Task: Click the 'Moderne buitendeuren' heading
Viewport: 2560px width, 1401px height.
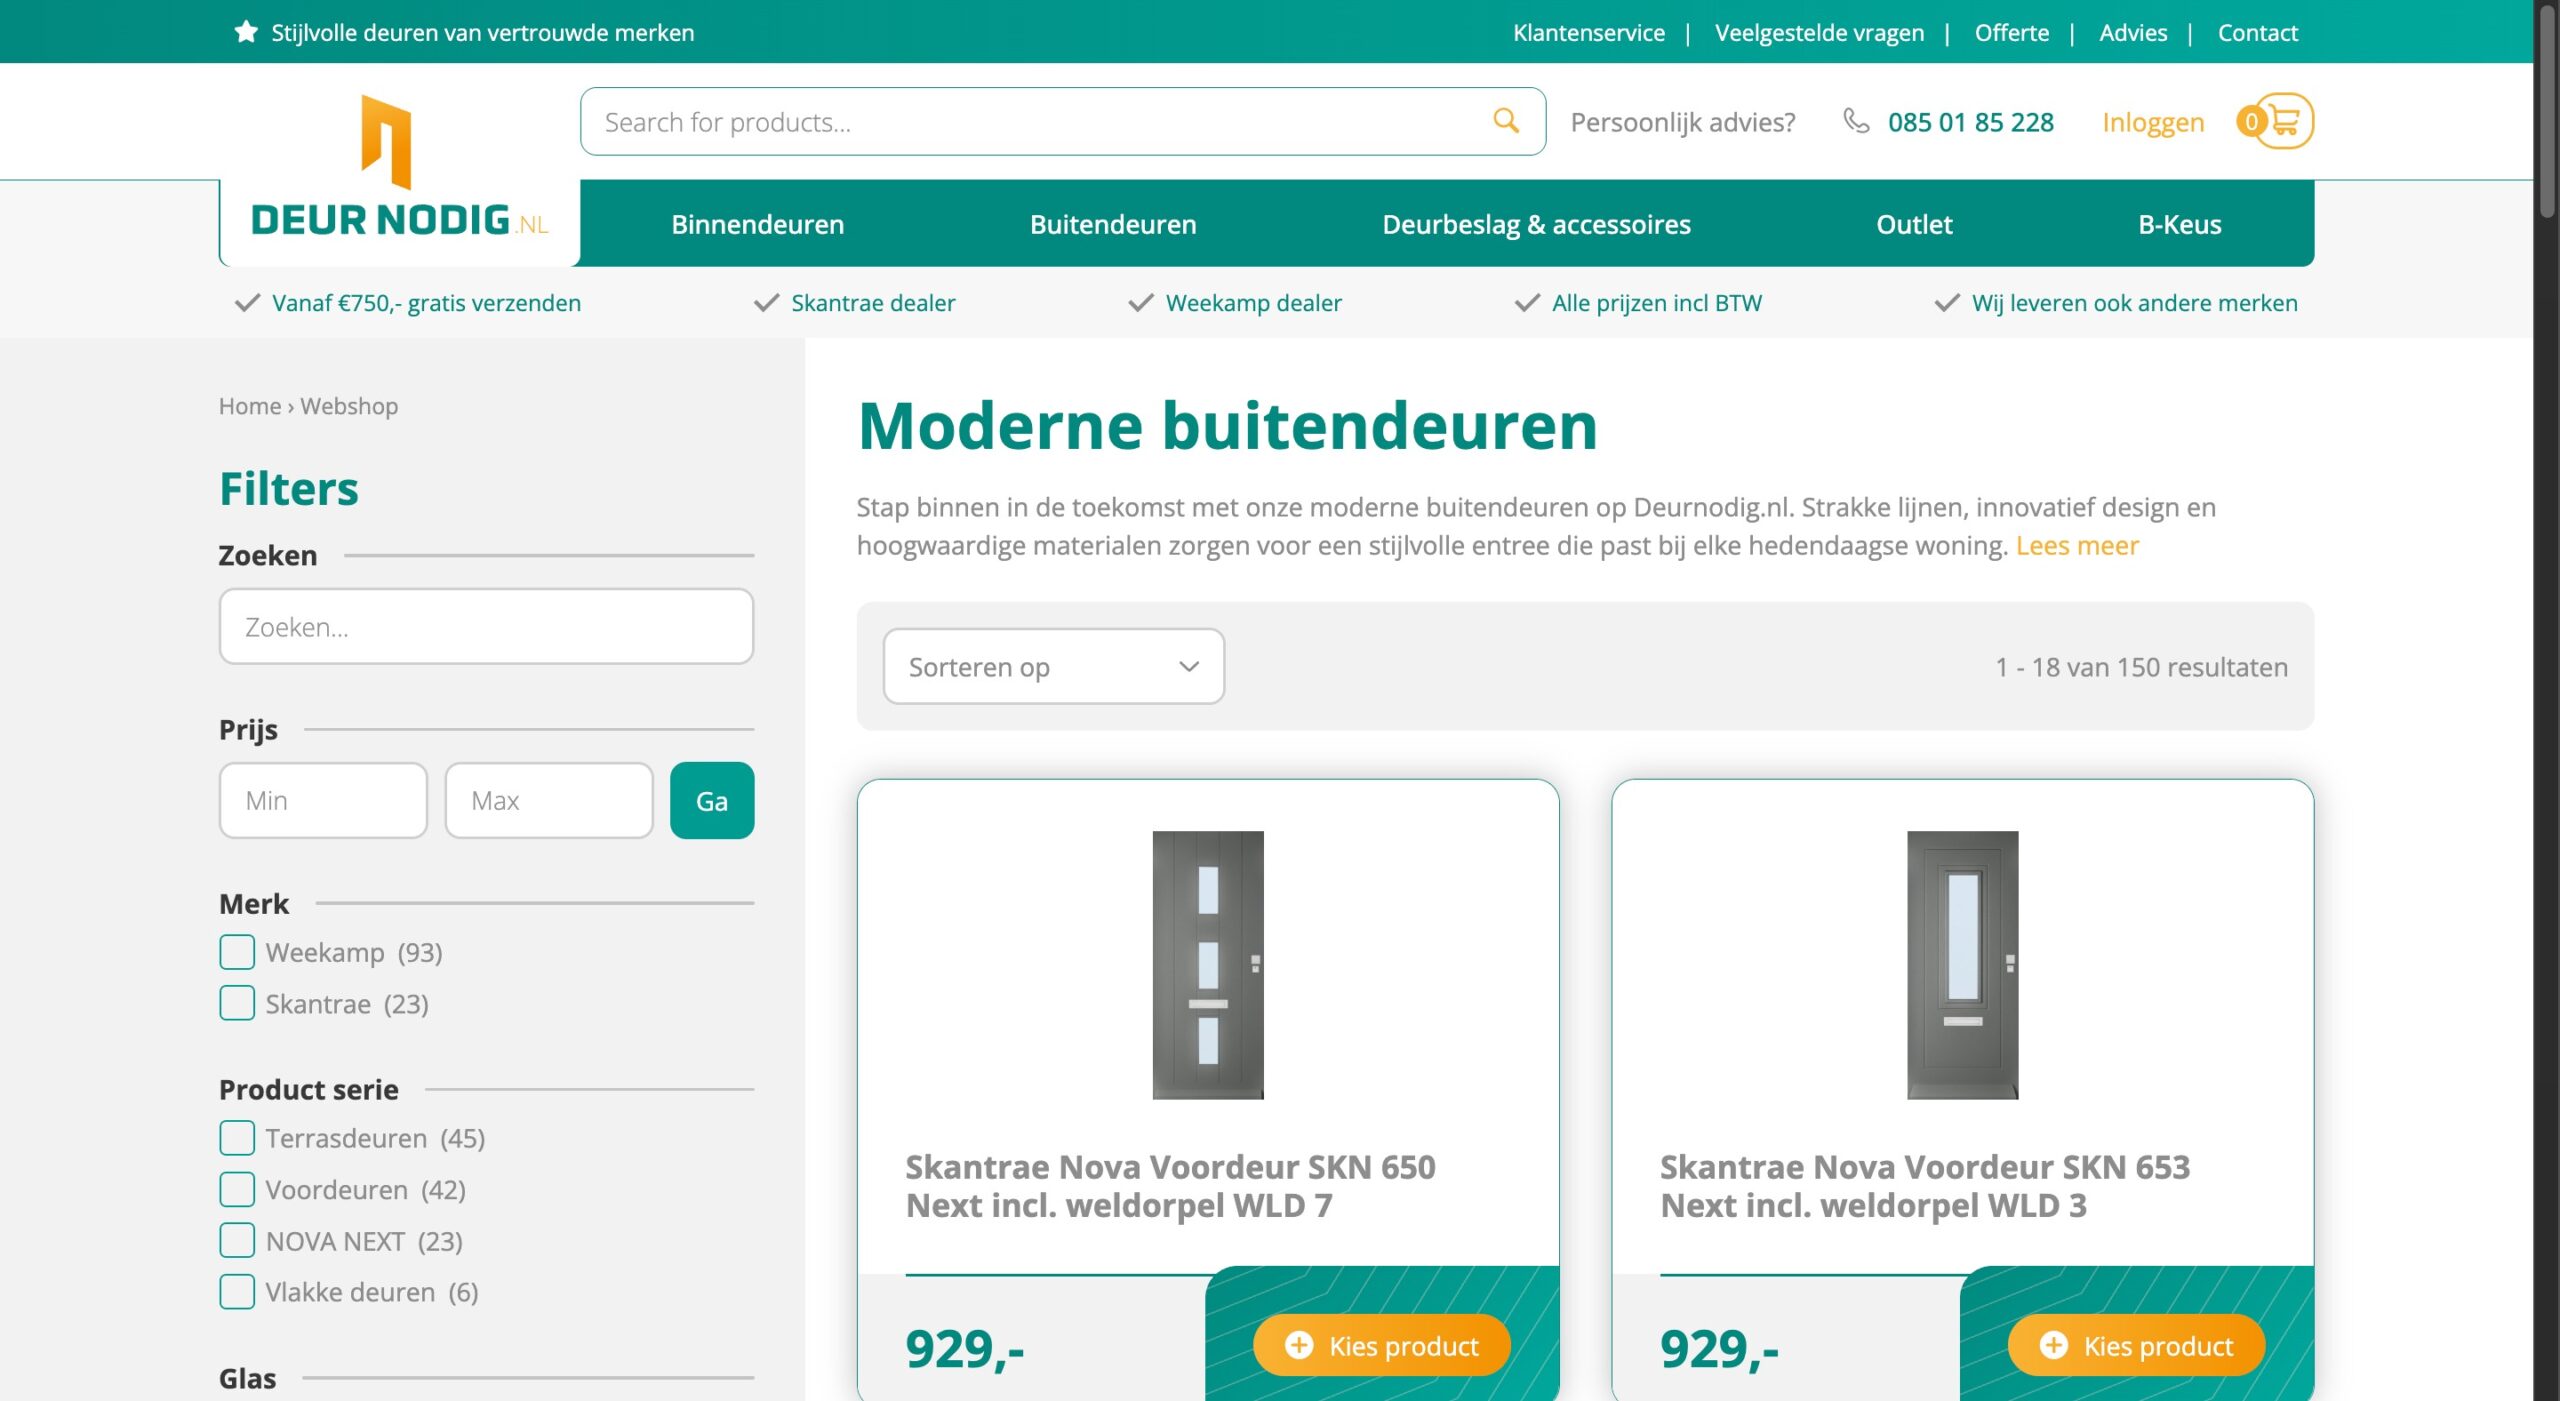Action: 1228,425
